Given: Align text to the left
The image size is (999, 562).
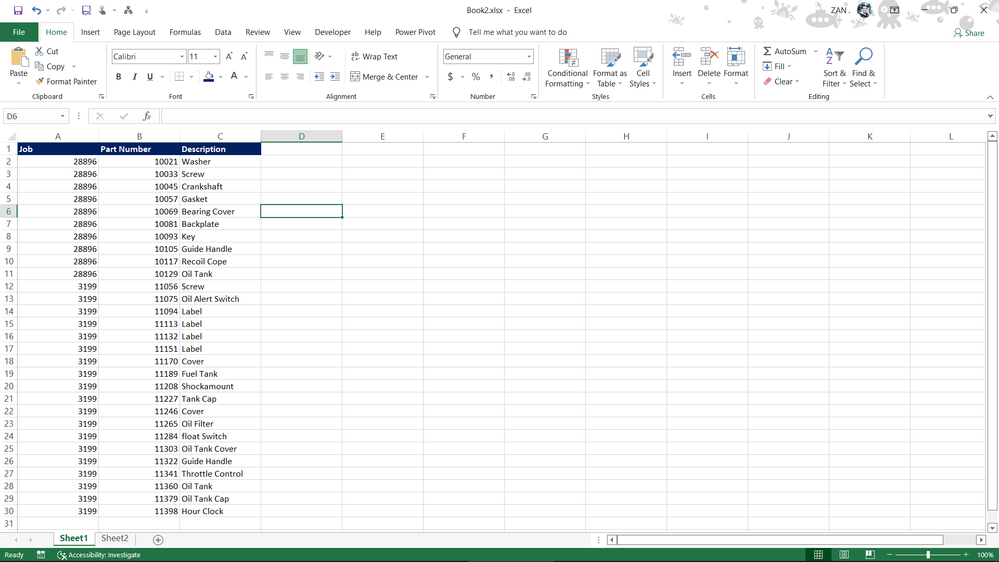Looking at the screenshot, I should (x=269, y=76).
